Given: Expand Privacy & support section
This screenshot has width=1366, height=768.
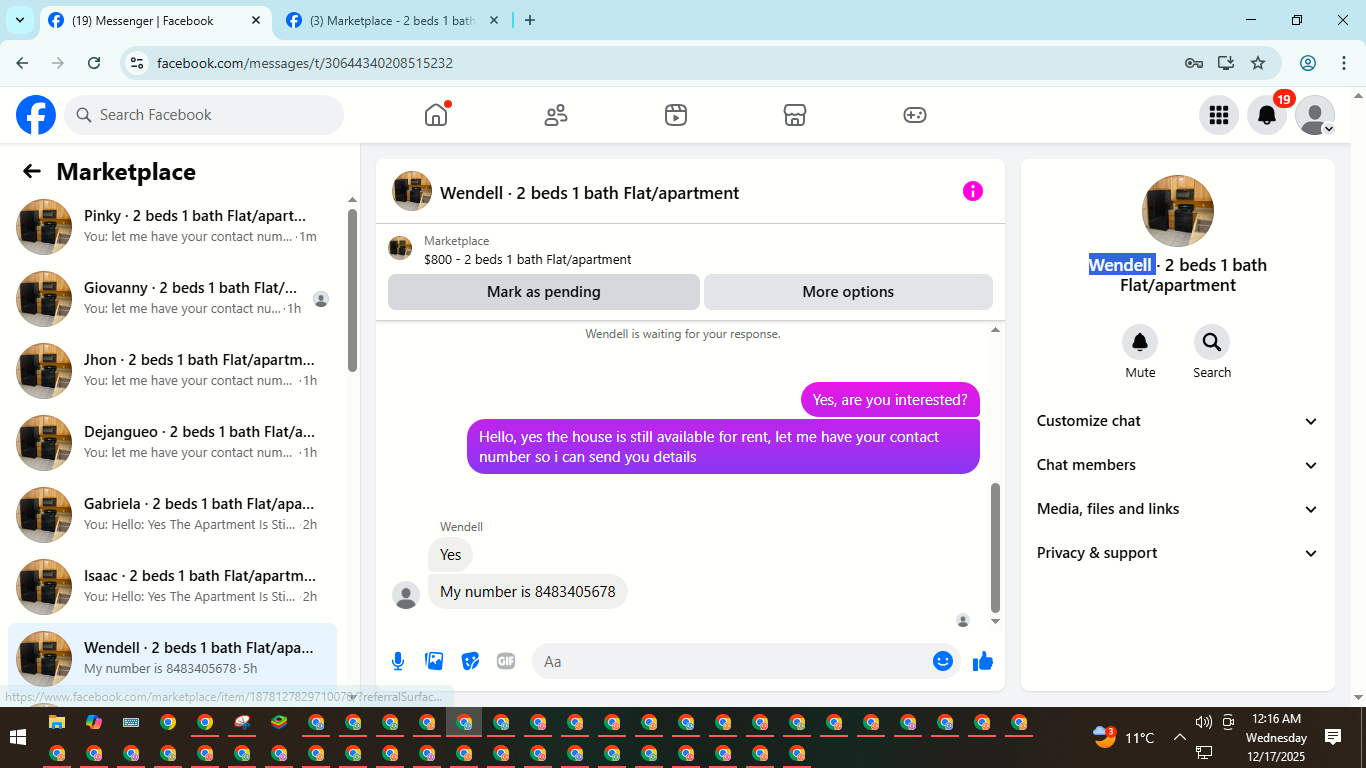Looking at the screenshot, I should click(1178, 553).
